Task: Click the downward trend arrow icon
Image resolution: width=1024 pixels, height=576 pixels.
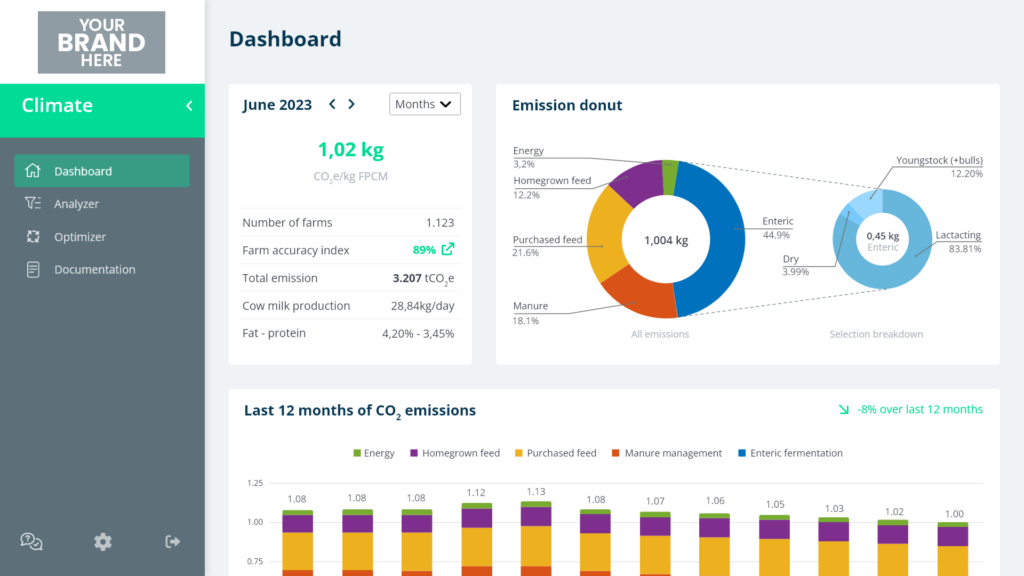Action: point(844,409)
